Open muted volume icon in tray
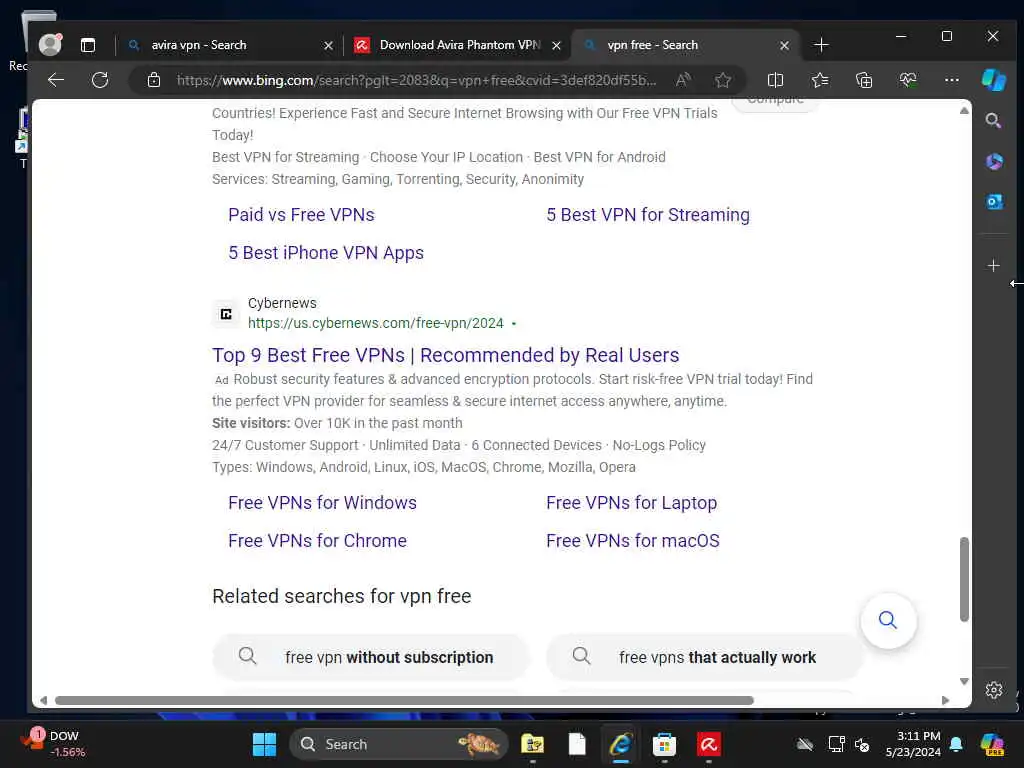This screenshot has height=768, width=1024. click(862, 744)
